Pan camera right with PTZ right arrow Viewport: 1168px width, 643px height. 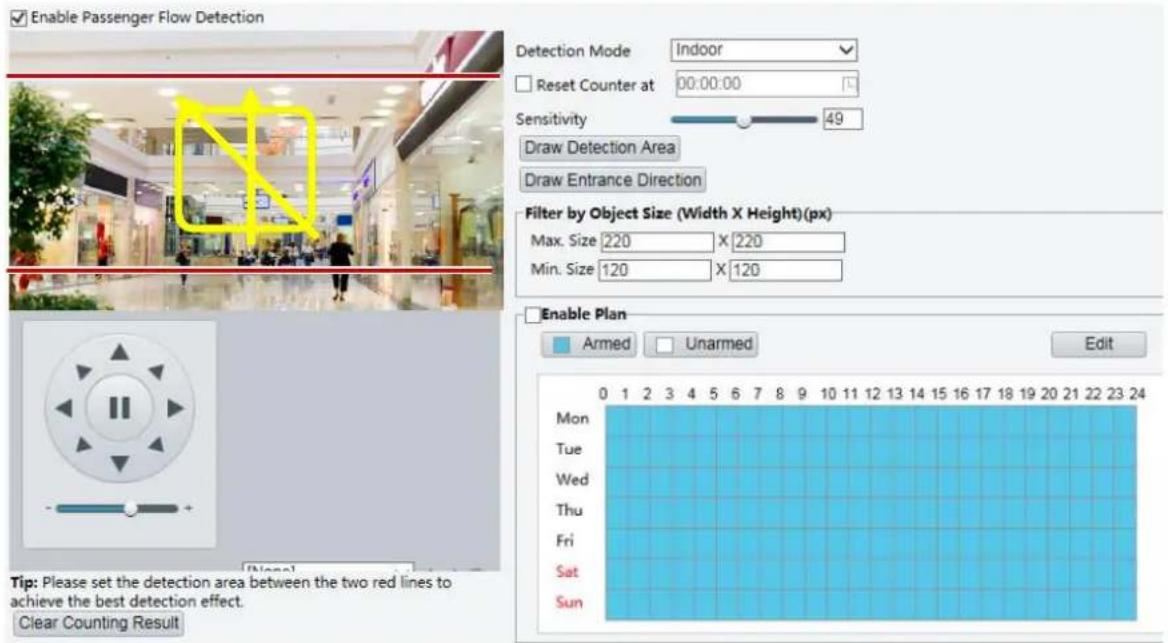click(x=175, y=408)
